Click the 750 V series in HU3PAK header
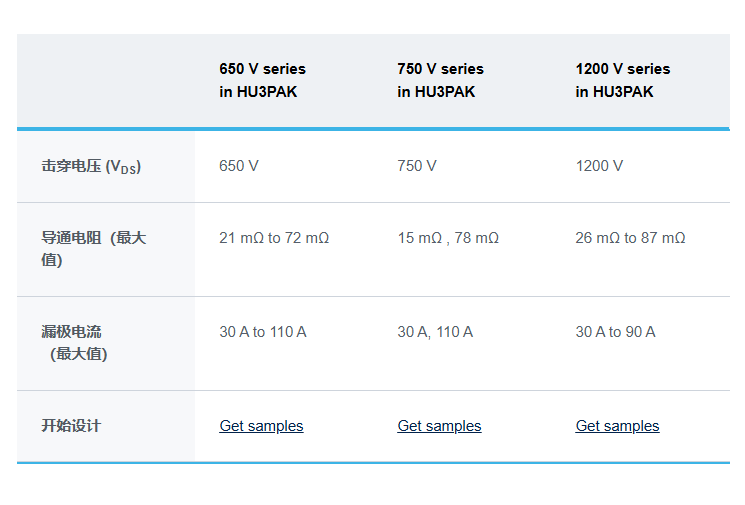The height and width of the screenshot is (505, 745). tap(440, 80)
